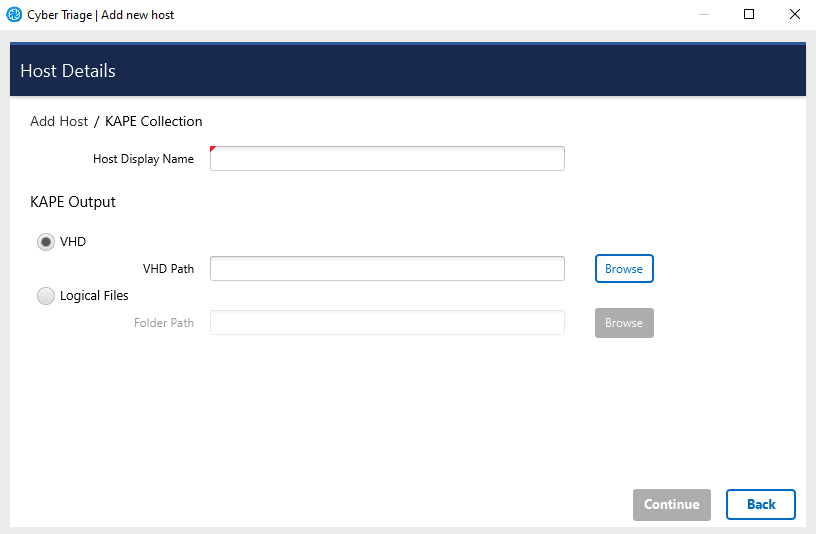Image resolution: width=816 pixels, height=534 pixels.
Task: Go Back to the previous step
Action: click(x=760, y=504)
